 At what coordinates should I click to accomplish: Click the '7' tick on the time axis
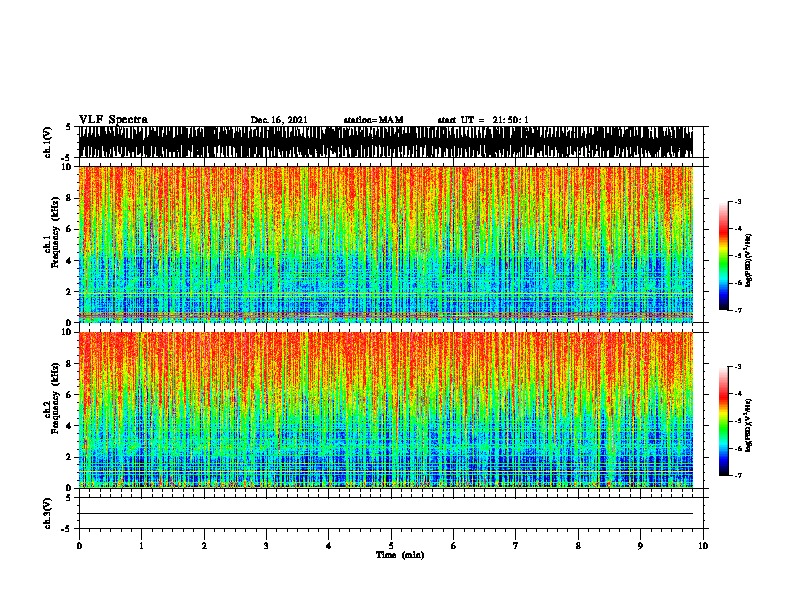(516, 546)
